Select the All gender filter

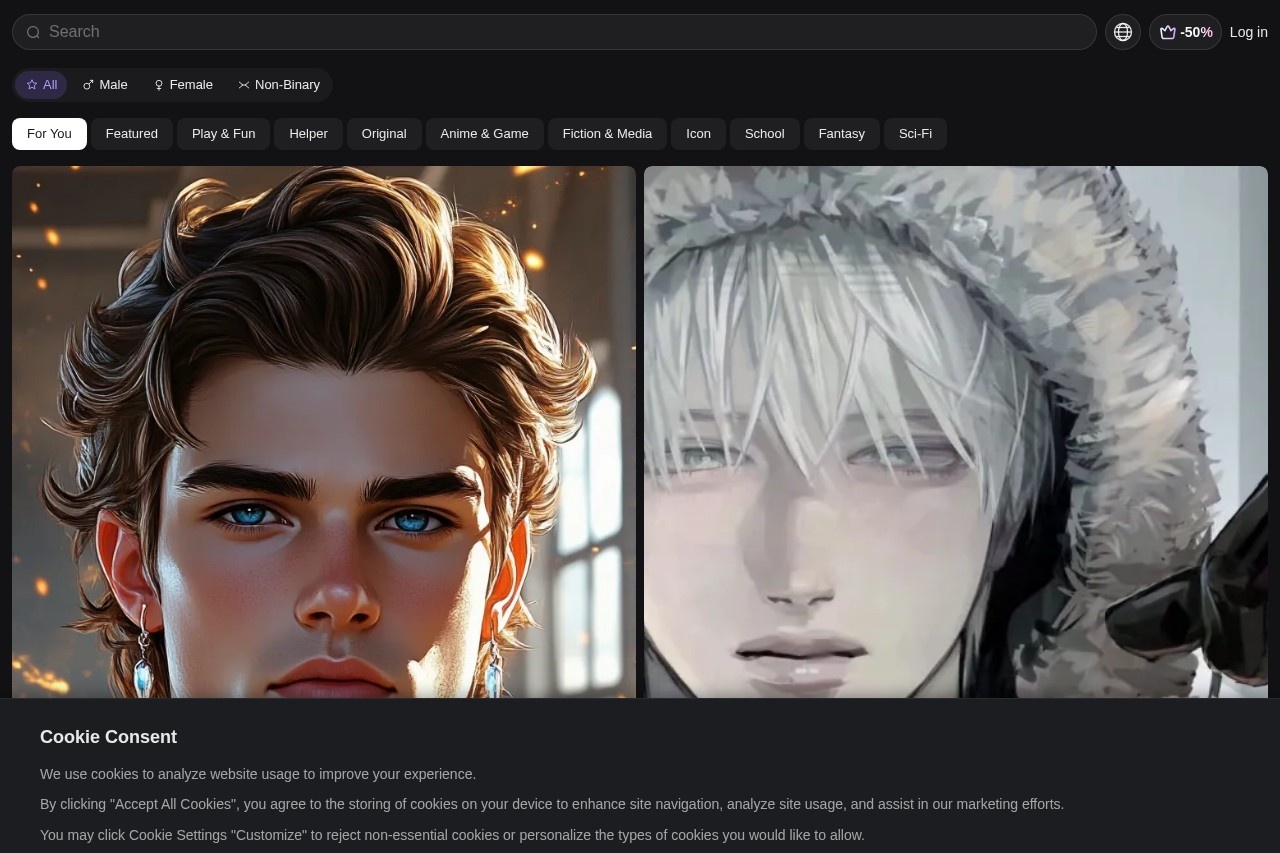point(41,85)
